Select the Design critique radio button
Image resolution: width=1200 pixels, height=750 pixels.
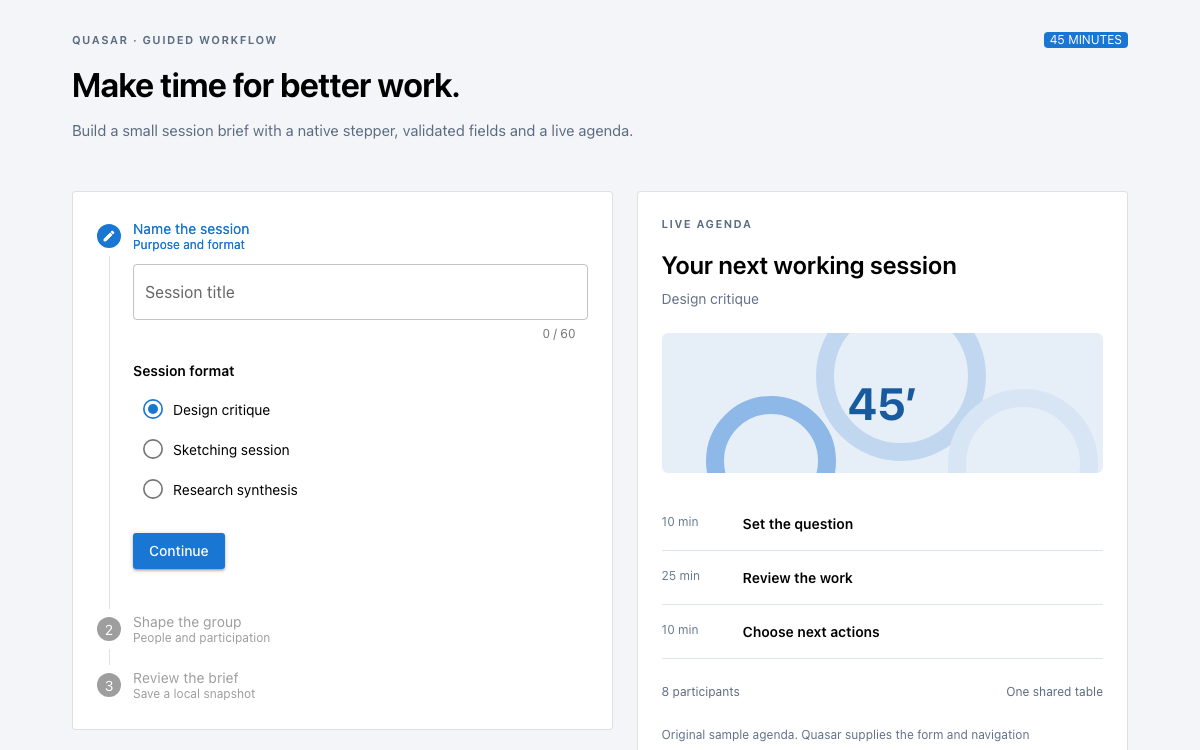[153, 409]
